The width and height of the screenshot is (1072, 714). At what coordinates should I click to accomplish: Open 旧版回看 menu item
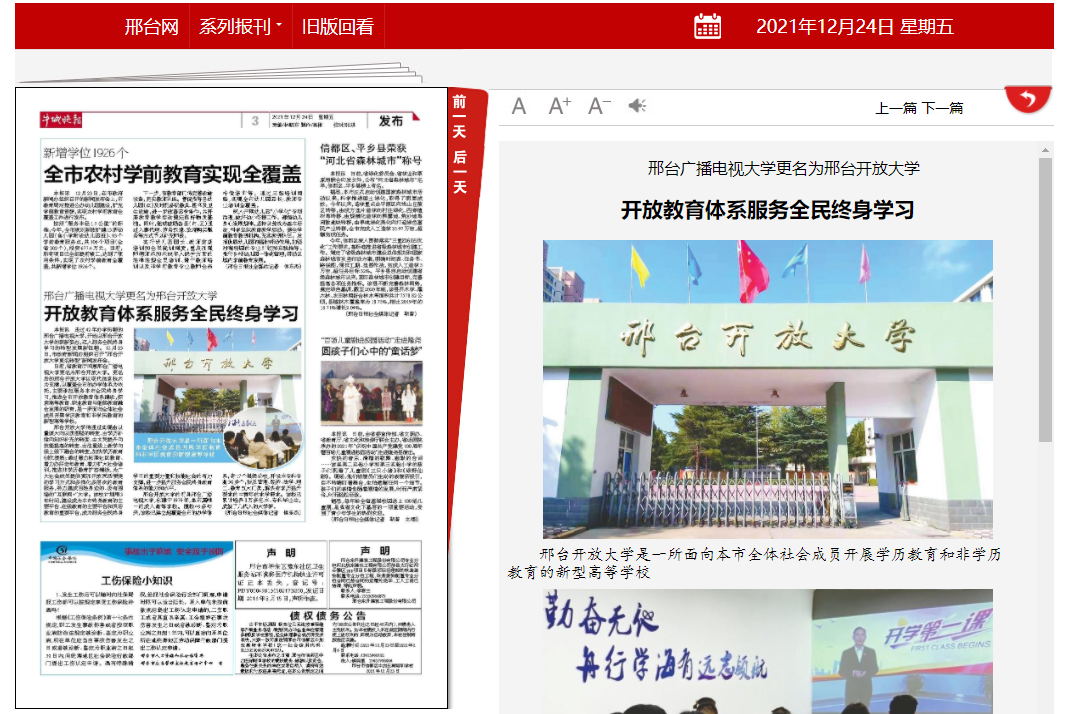click(338, 27)
